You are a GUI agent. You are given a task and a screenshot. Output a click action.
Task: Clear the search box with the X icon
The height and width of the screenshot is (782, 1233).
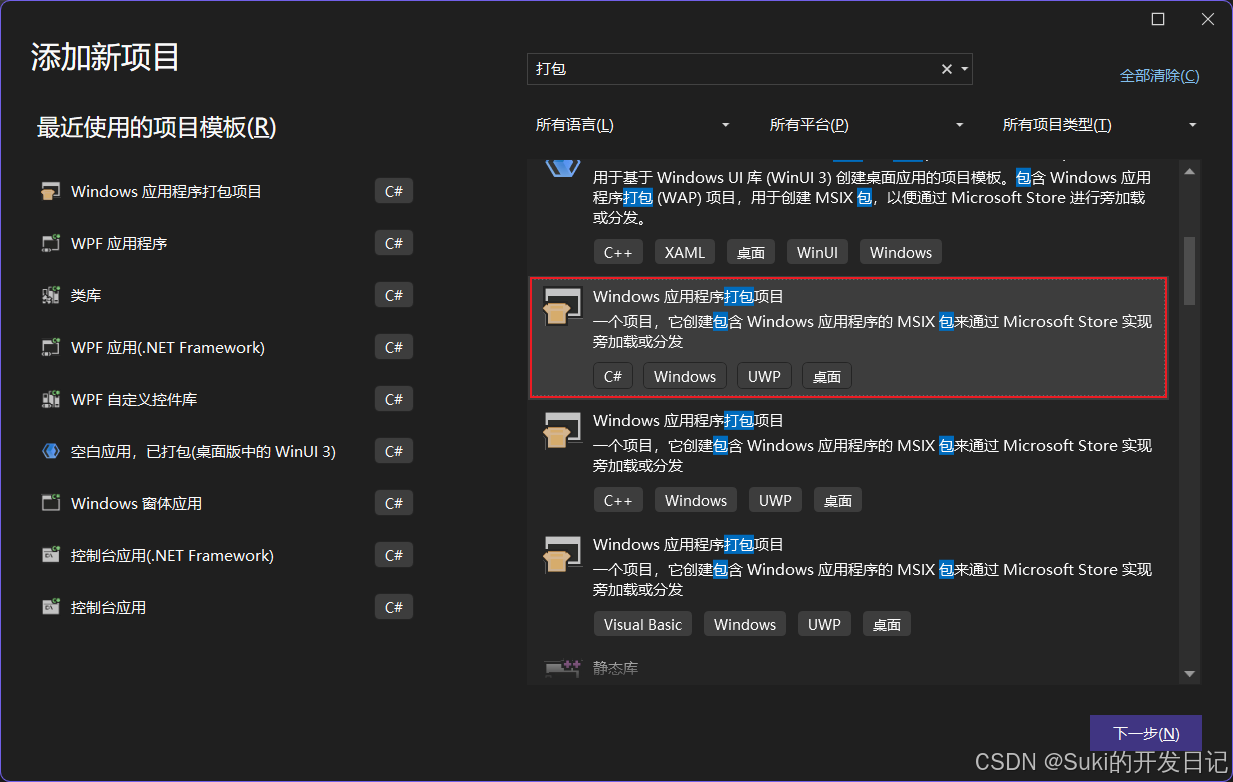[947, 69]
